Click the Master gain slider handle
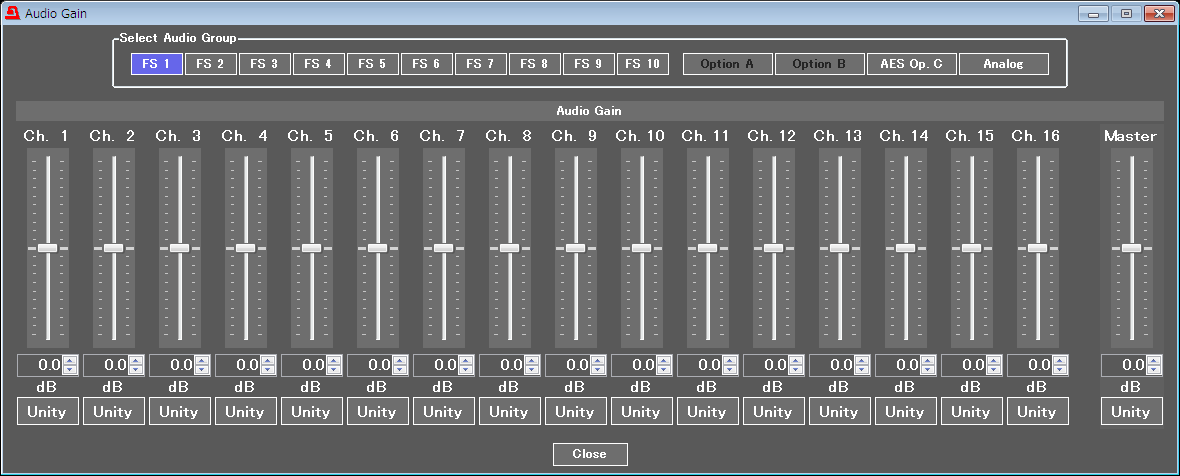1180x476 pixels. tap(1131, 247)
